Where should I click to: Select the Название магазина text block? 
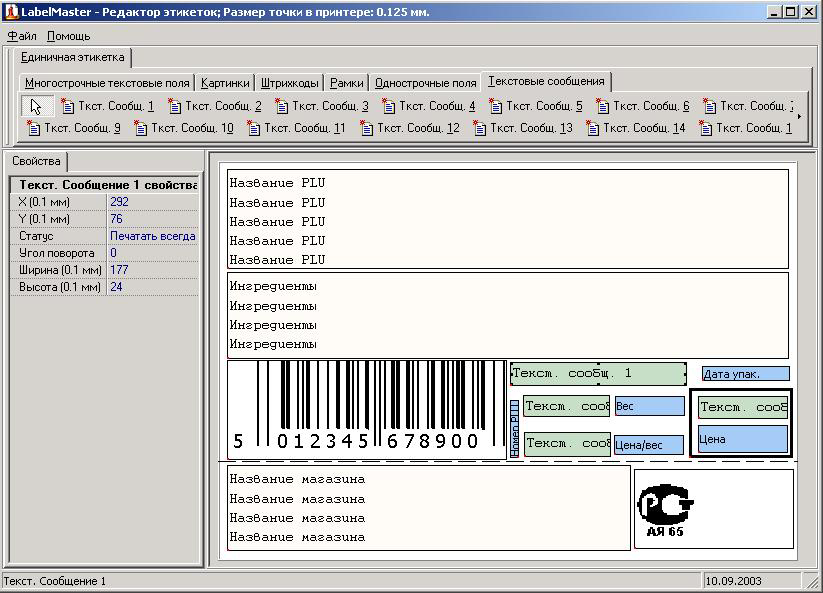428,508
